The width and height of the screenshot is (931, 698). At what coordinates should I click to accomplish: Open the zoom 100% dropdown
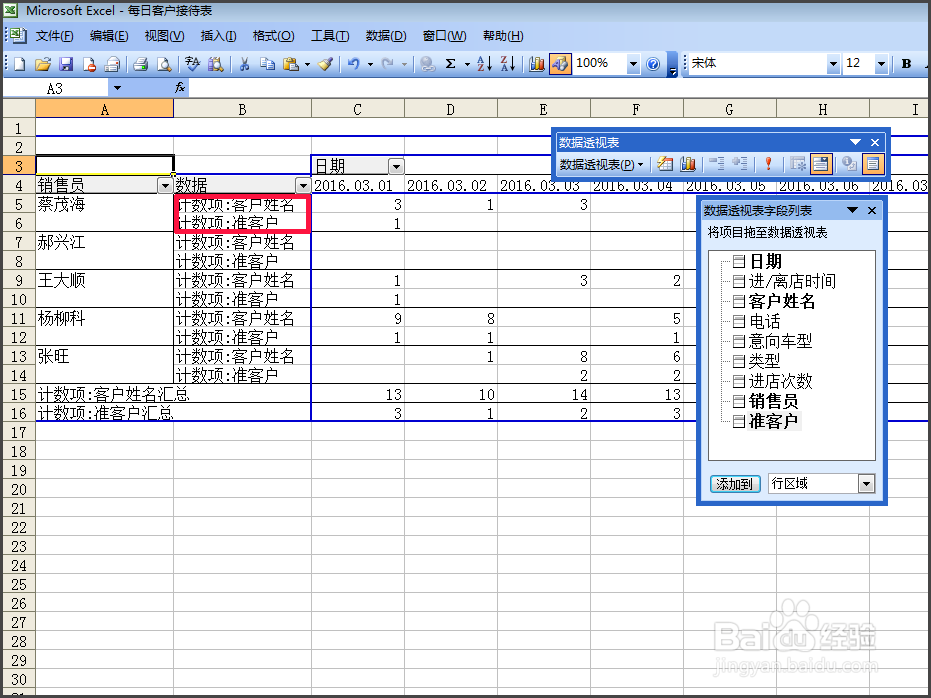634,64
